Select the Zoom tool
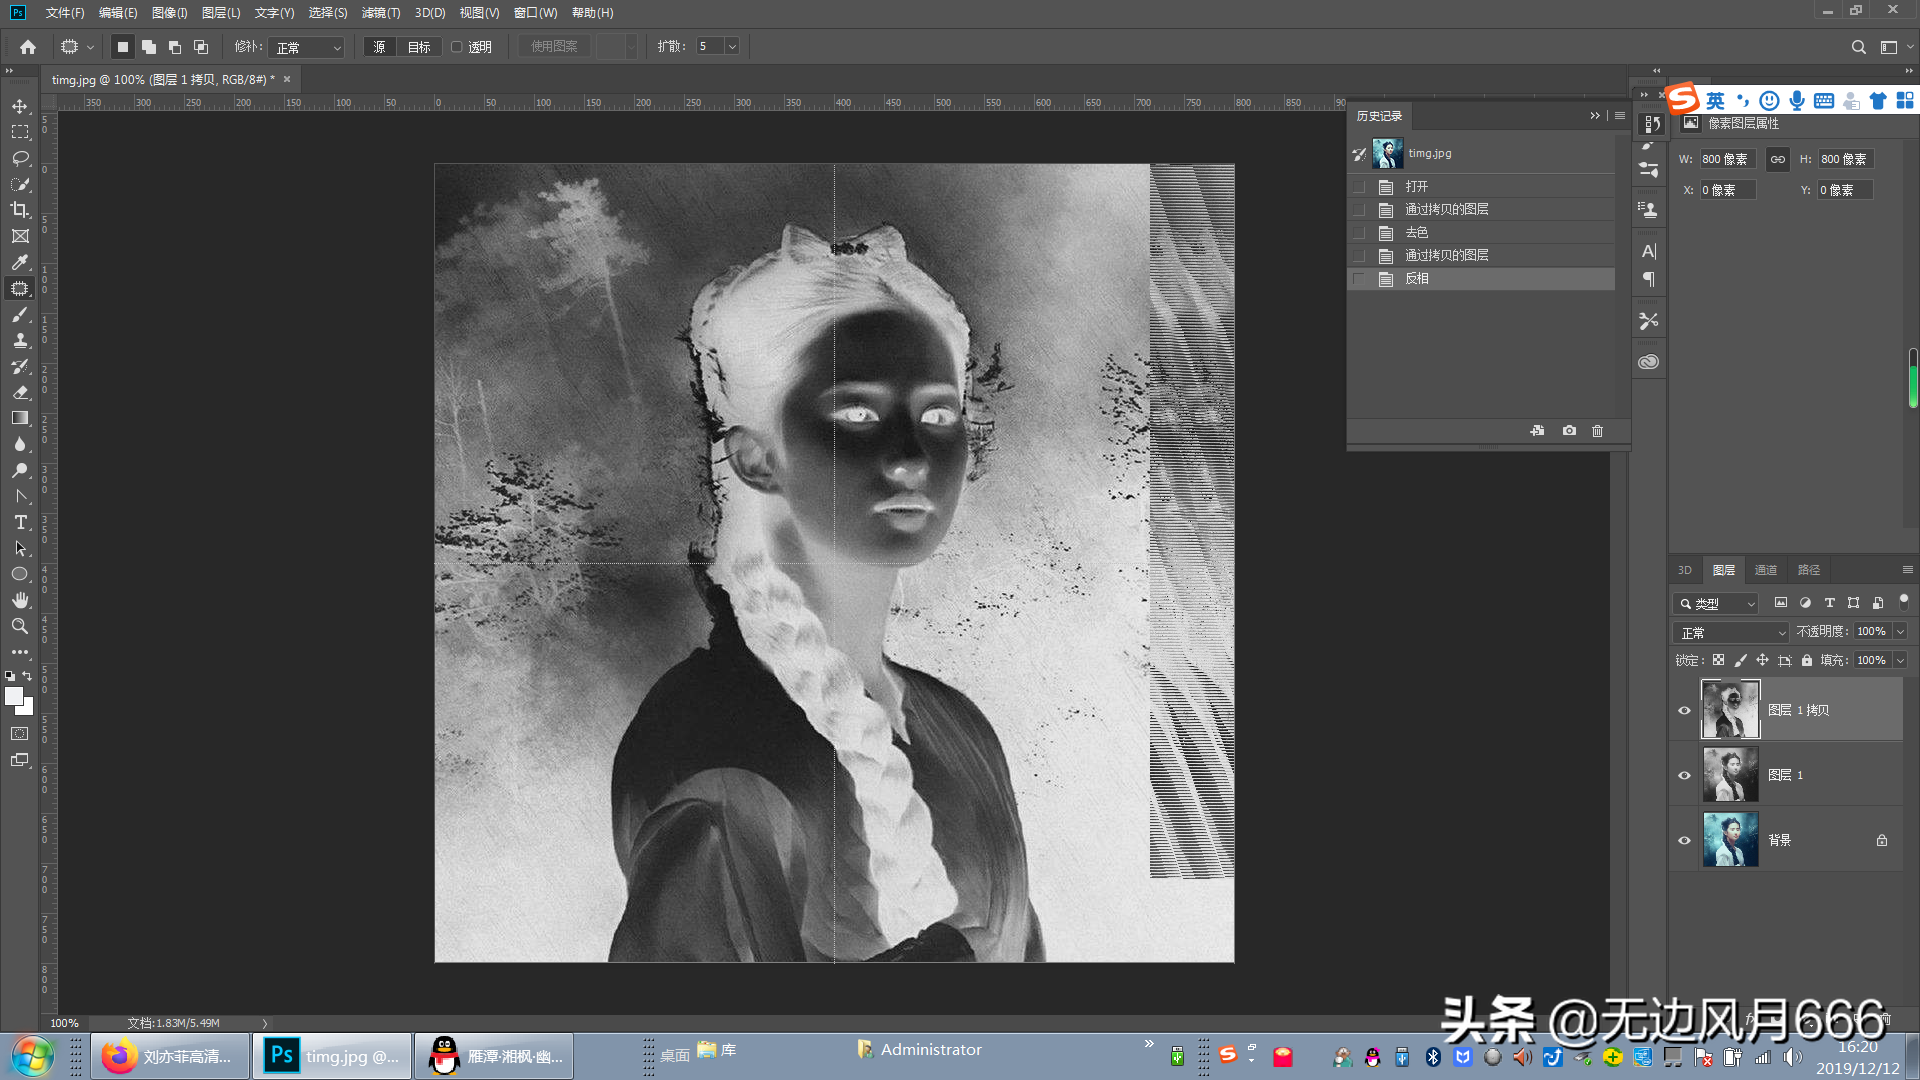1920x1080 pixels. 20,626
